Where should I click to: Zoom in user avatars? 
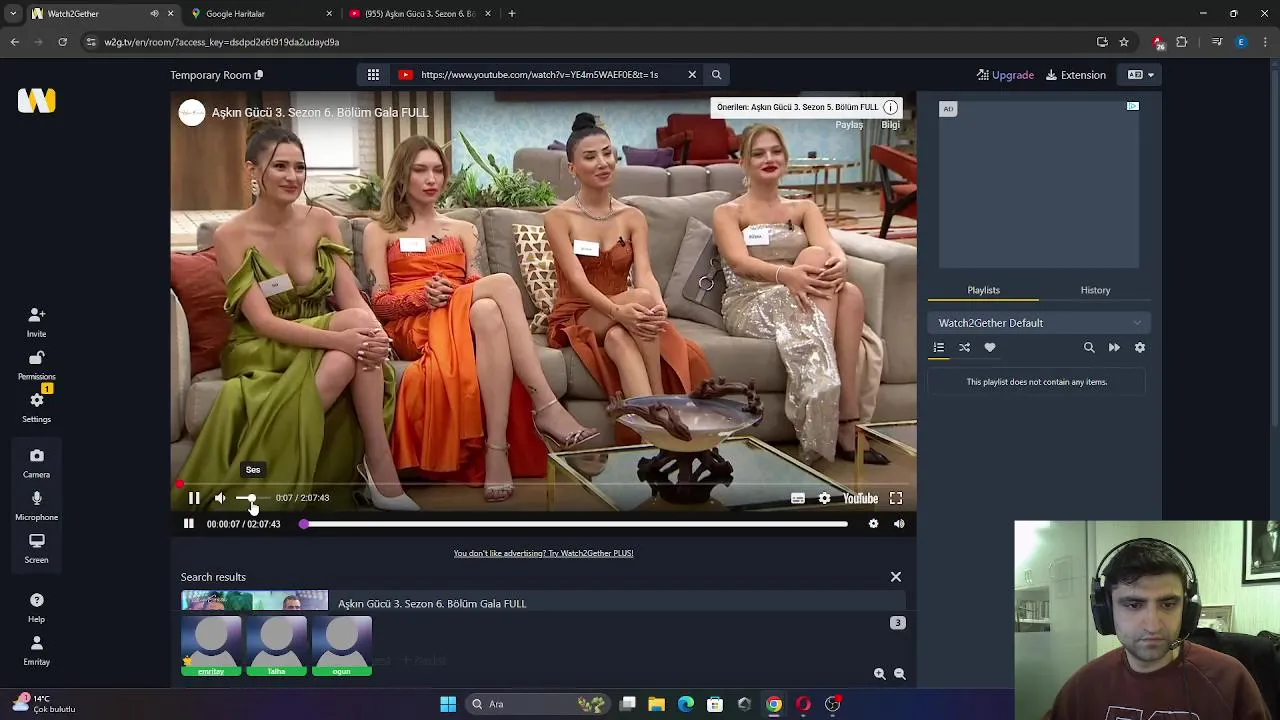tap(879, 674)
